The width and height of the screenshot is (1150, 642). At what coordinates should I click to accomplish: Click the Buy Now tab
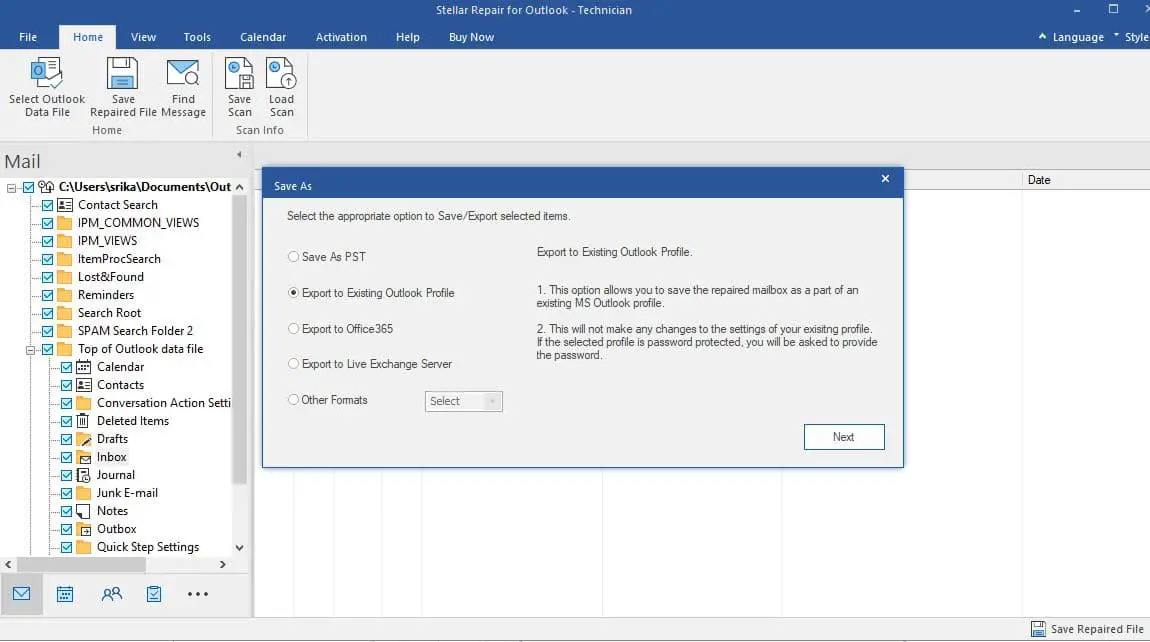click(471, 37)
